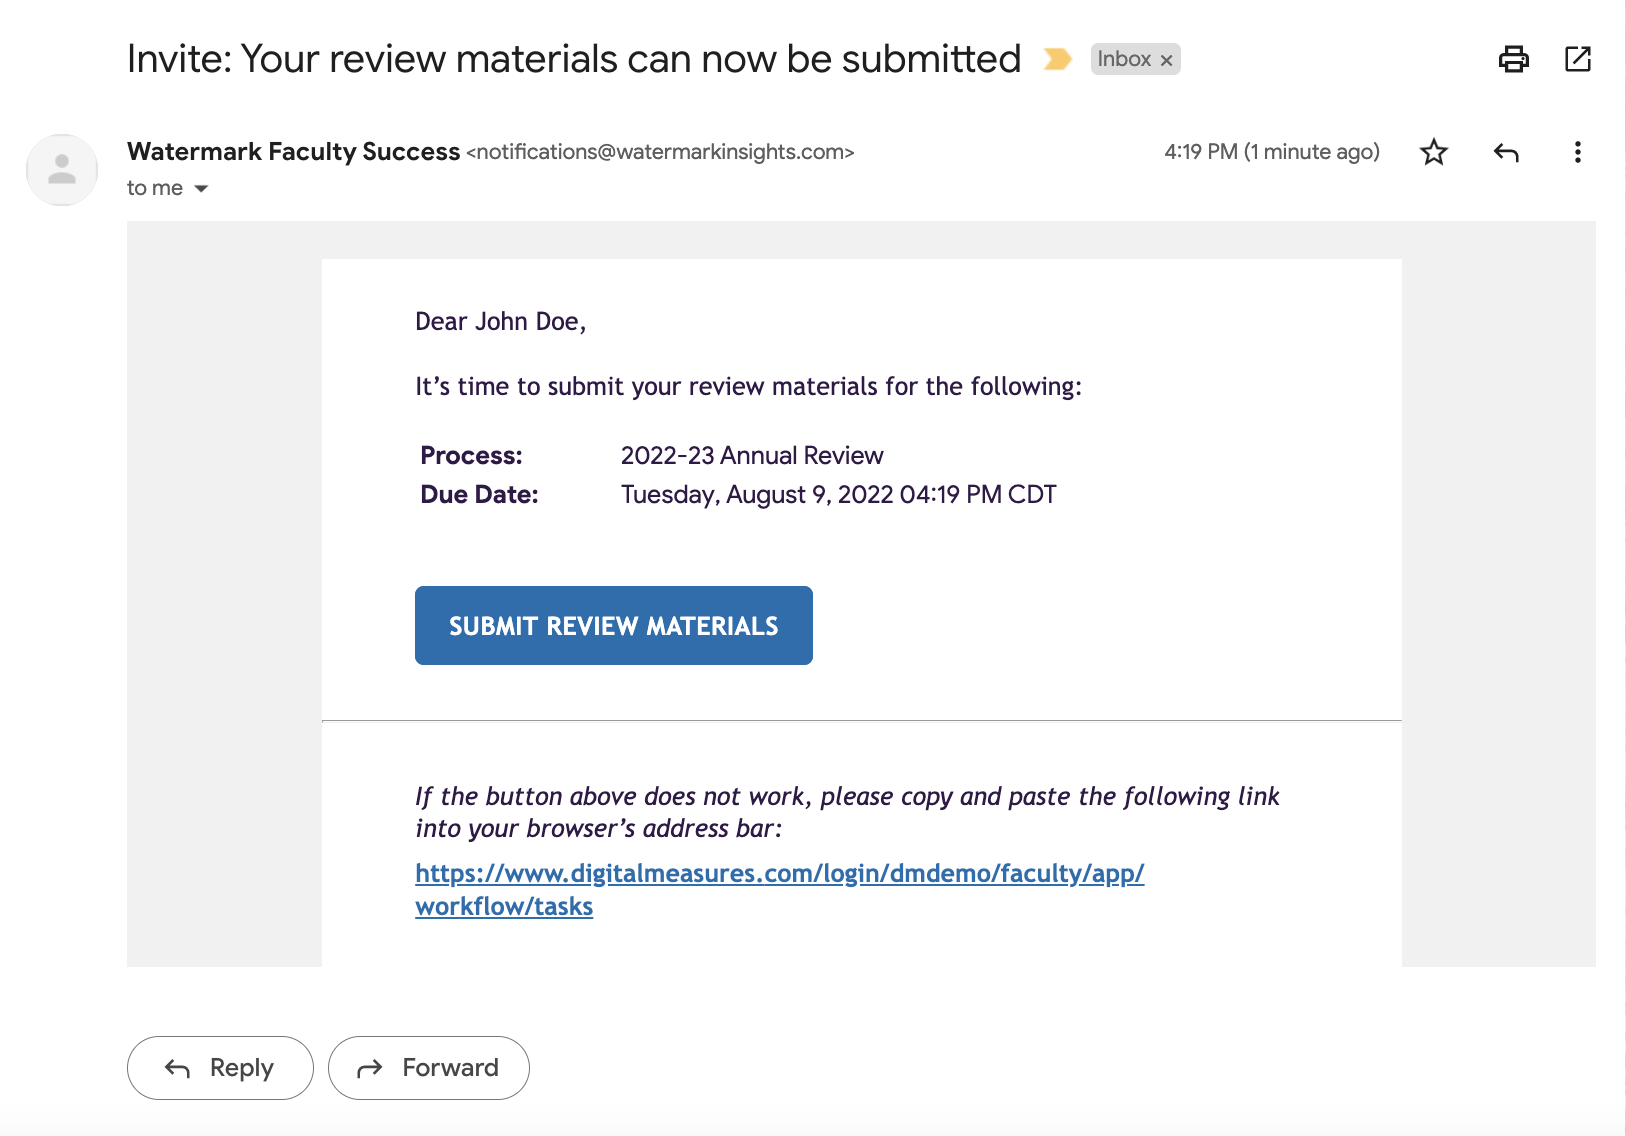
Task: Click the Submit Review Materials button
Action: (x=613, y=625)
